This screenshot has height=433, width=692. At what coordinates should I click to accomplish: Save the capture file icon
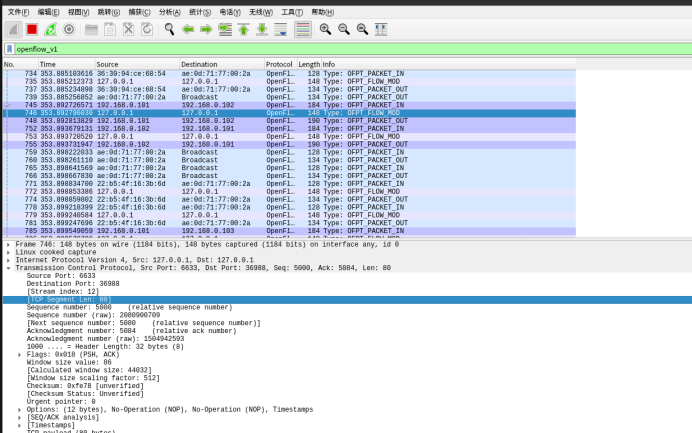[x=110, y=30]
